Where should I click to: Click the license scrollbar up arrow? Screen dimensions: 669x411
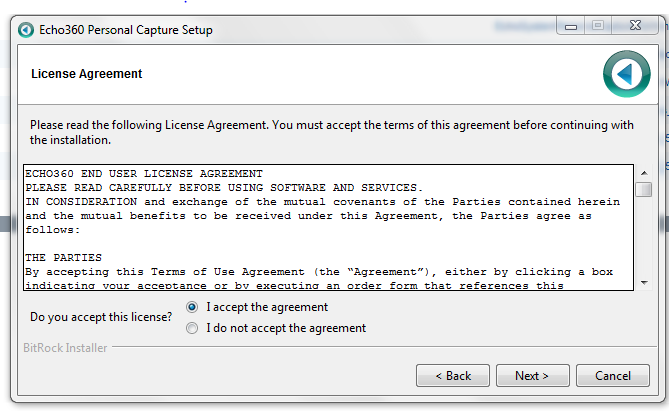(x=644, y=173)
